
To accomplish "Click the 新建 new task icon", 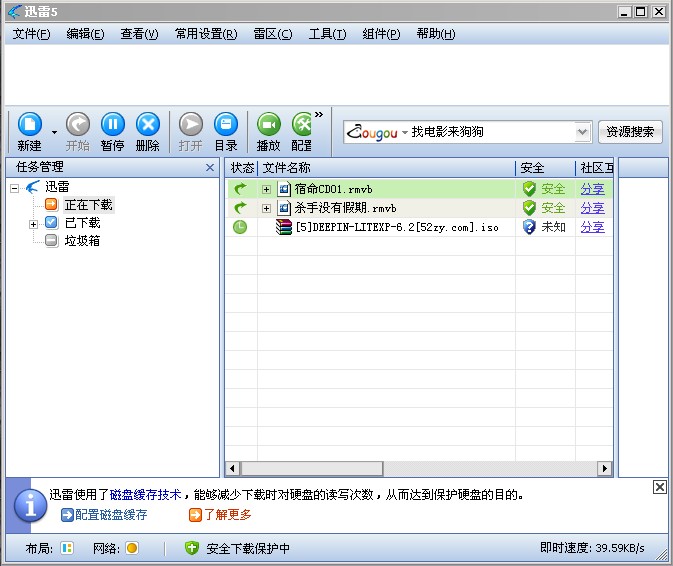I will tap(30, 124).
